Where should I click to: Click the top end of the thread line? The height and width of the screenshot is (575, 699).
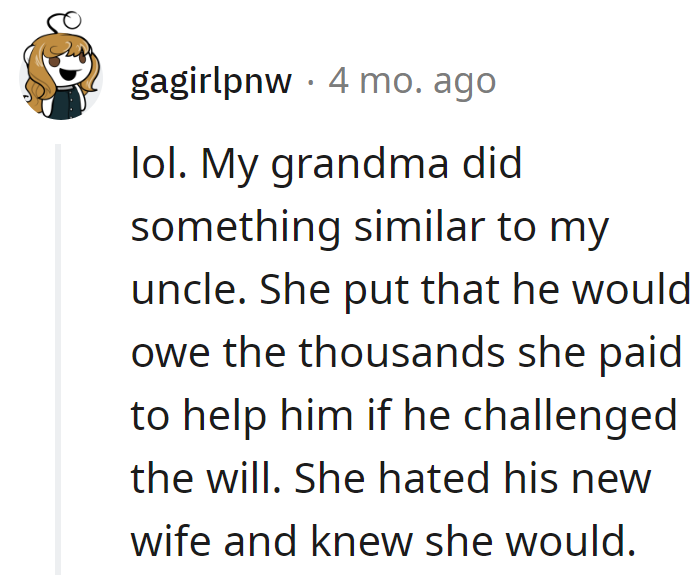click(58, 147)
